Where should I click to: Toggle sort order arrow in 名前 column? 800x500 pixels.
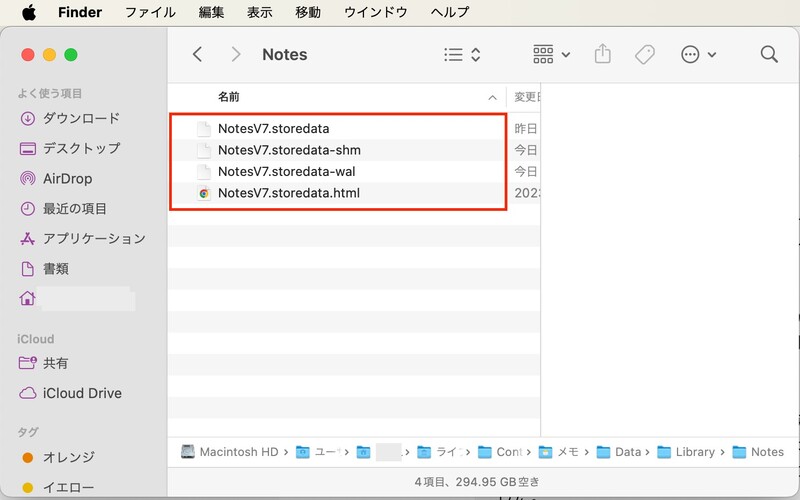[492, 97]
